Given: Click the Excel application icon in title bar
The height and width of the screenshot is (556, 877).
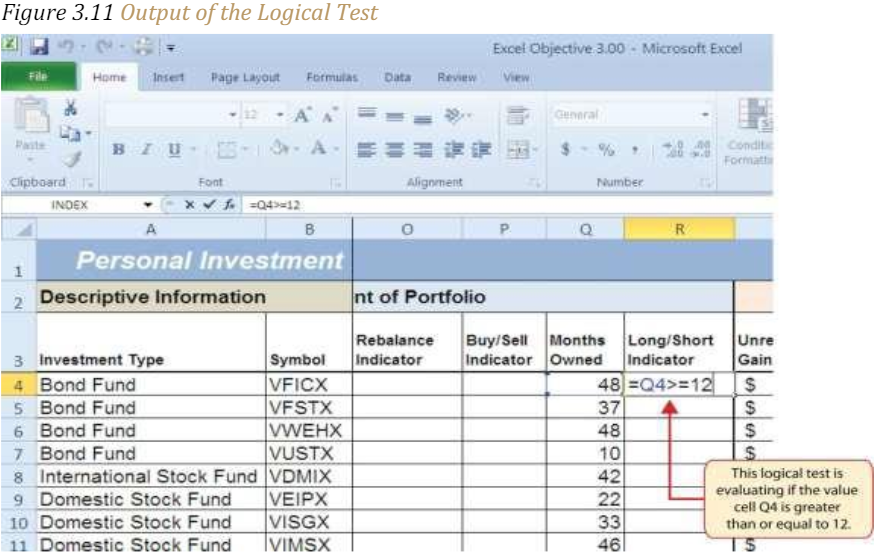Looking at the screenshot, I should coord(10,44).
